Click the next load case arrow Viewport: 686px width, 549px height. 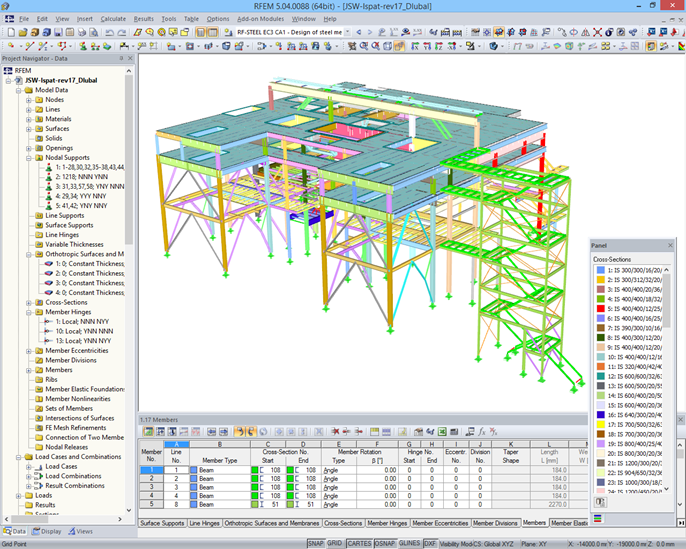370,32
